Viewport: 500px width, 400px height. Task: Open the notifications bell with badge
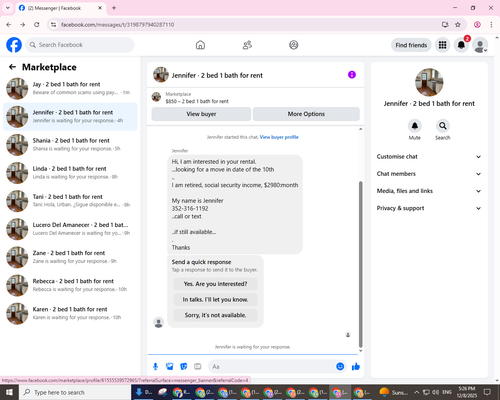[x=461, y=45]
